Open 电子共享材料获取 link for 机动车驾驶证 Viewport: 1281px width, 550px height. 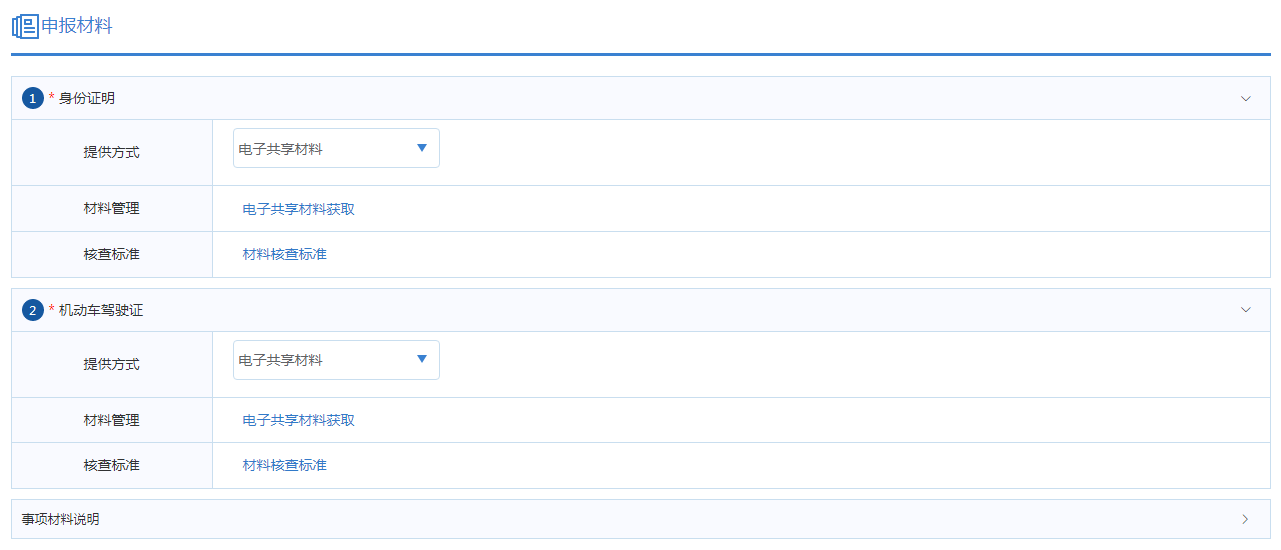tap(298, 420)
